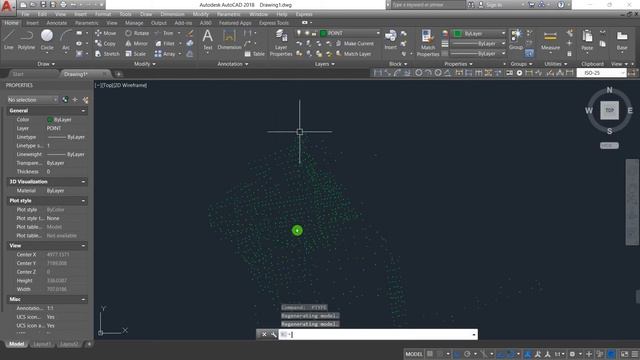Open the layer dropdown showing POINT

coord(350,33)
